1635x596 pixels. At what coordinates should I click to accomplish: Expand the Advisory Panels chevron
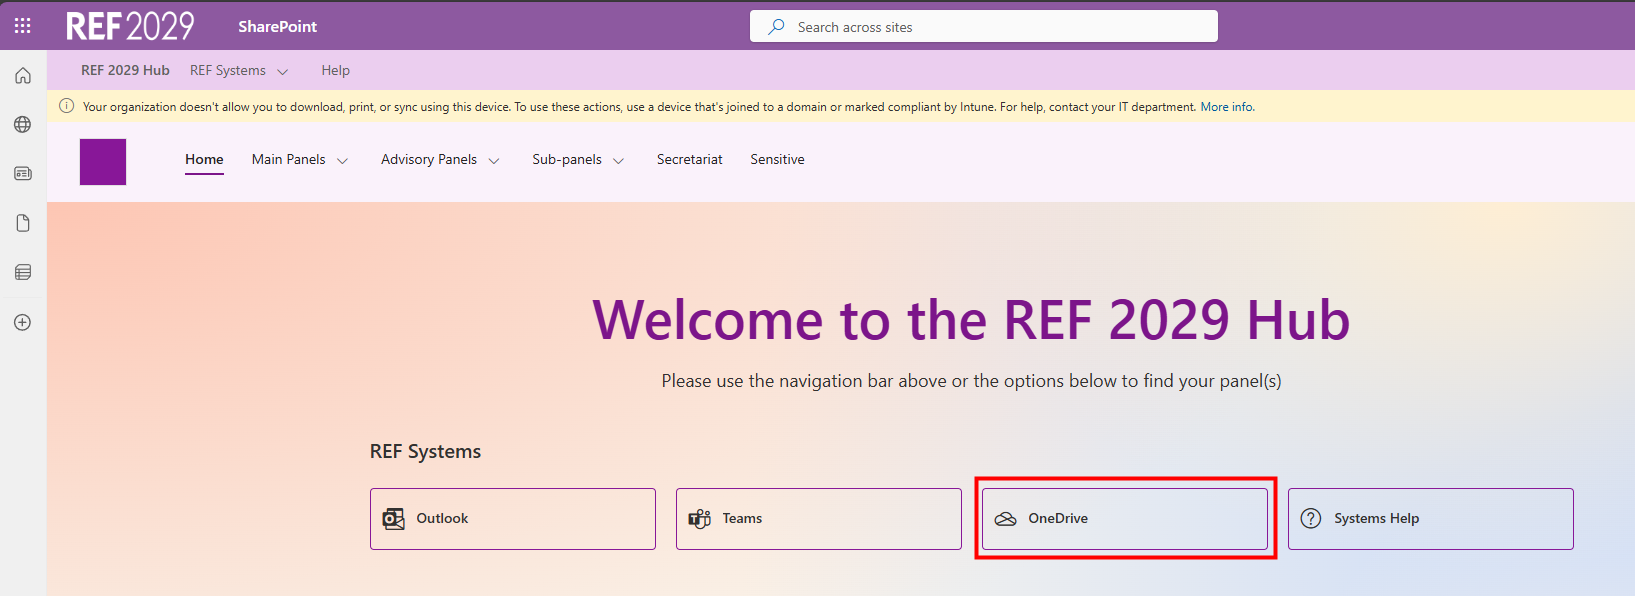pos(493,161)
